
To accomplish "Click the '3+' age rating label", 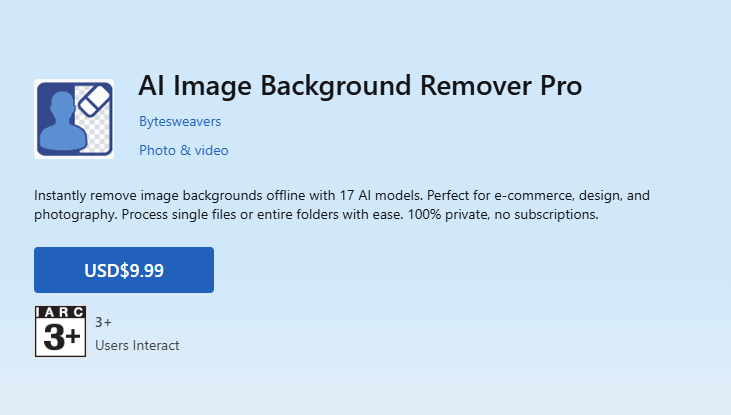I will (103, 322).
